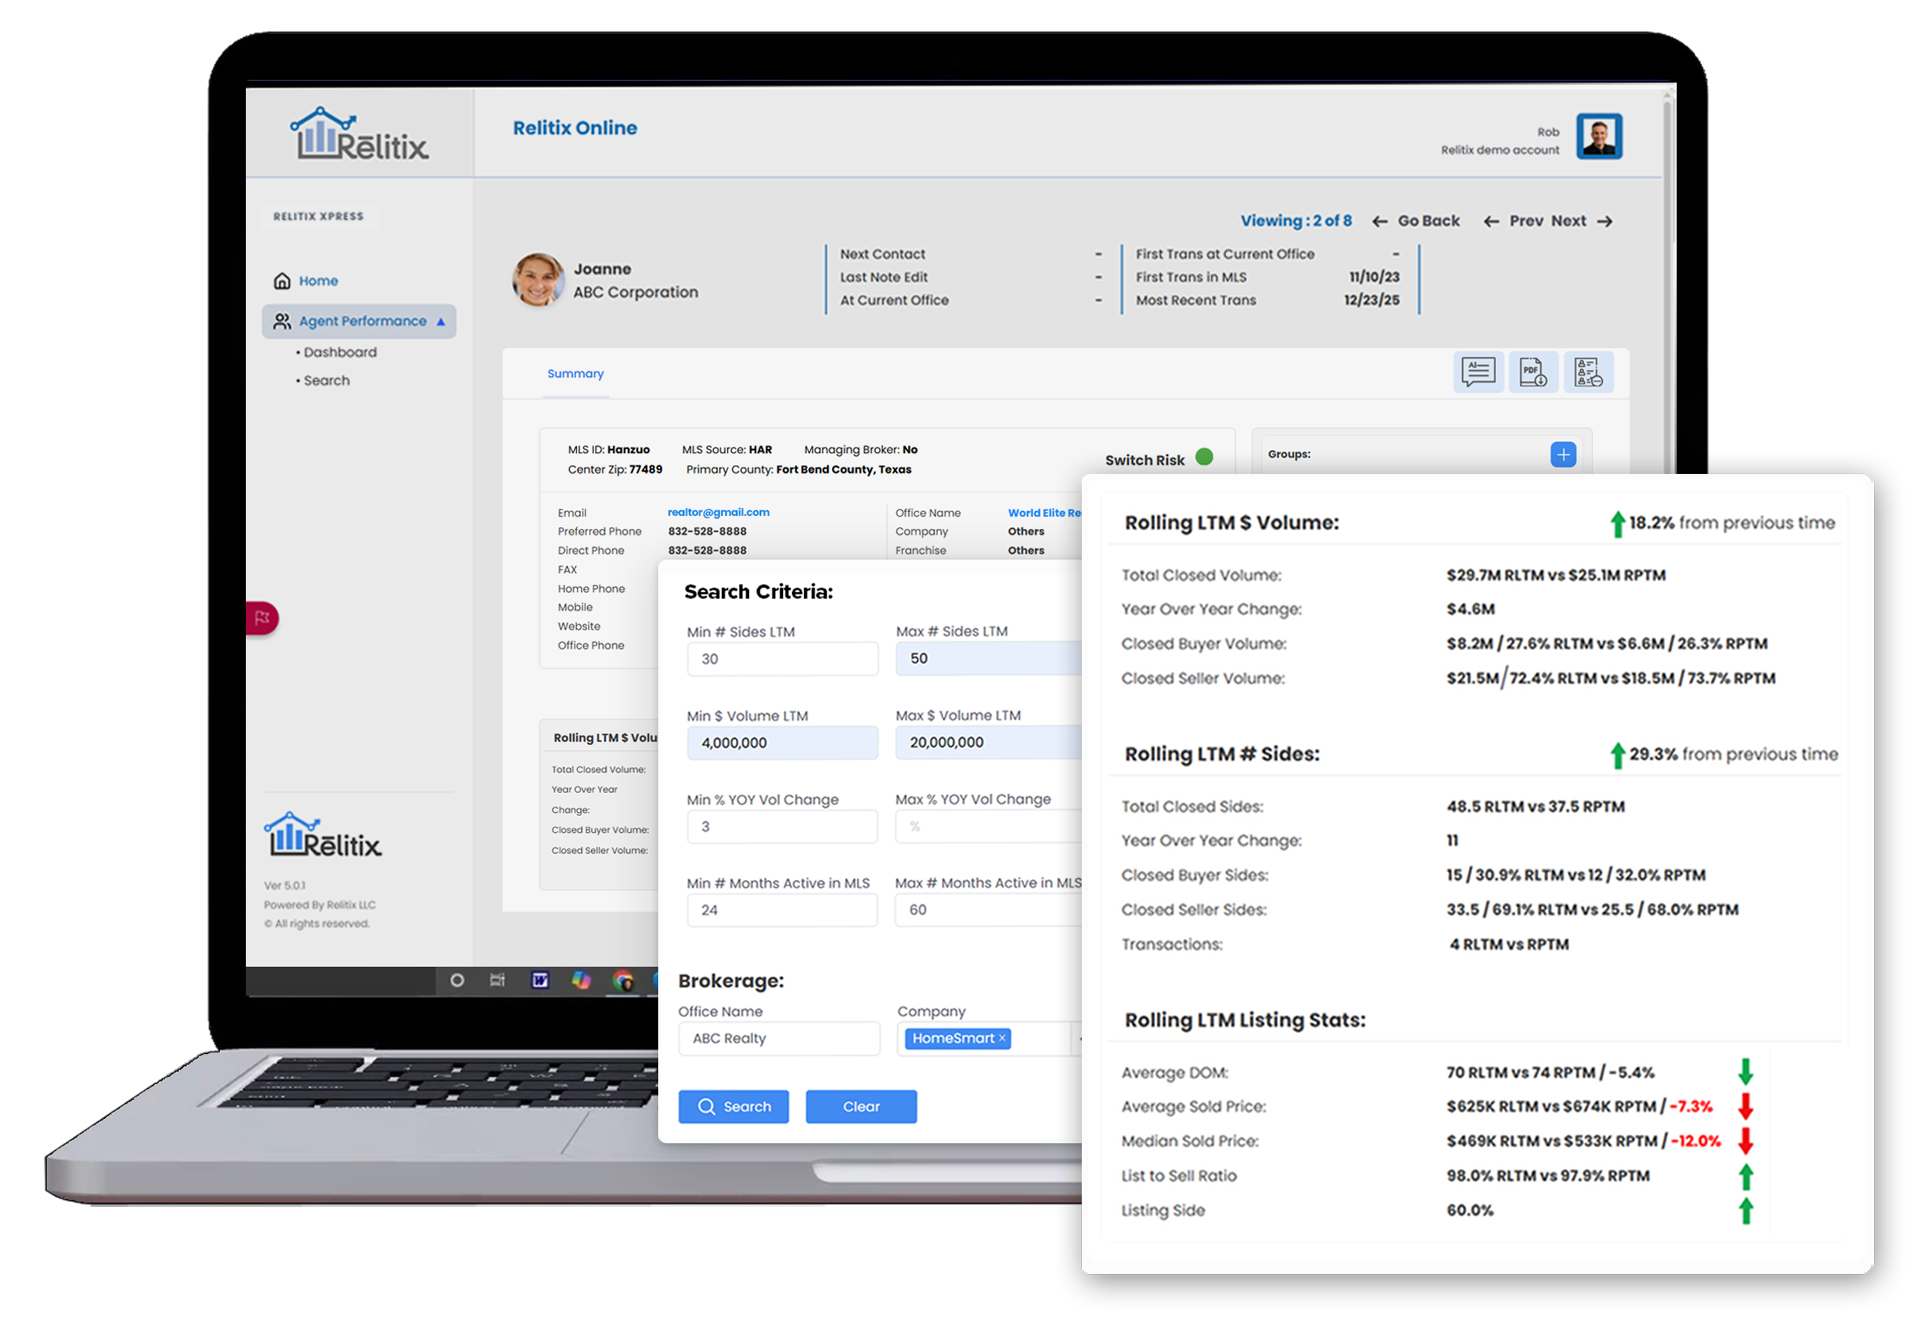
Task: Click the Relitix logo in the top-left corner
Action: tap(360, 135)
